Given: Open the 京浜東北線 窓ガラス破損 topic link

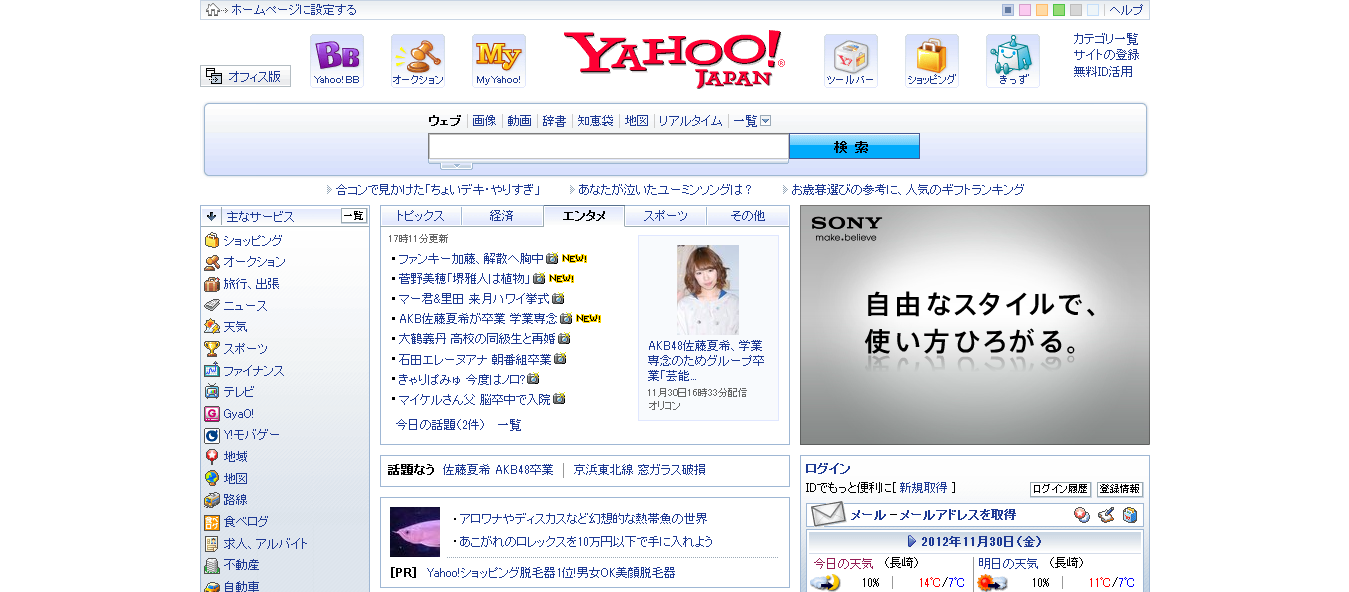Looking at the screenshot, I should point(639,470).
